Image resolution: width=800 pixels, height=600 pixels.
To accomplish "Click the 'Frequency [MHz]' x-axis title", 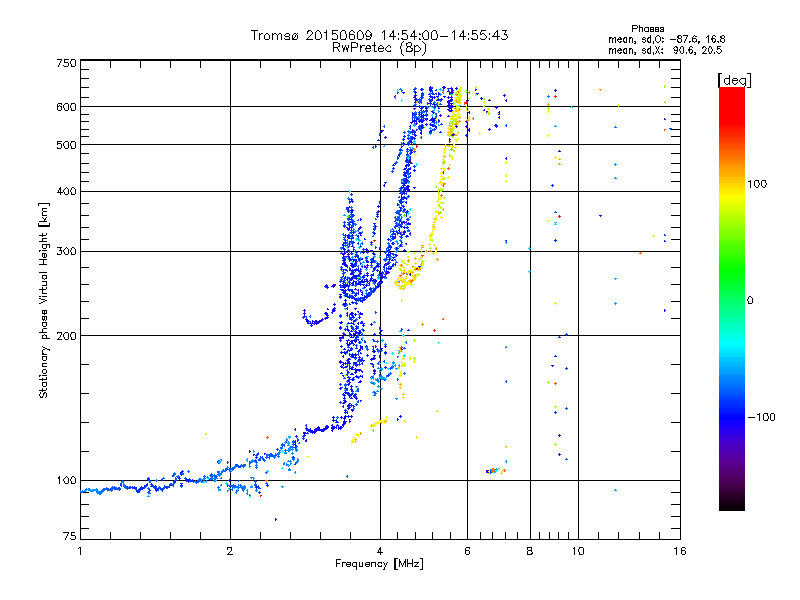I will [x=379, y=564].
